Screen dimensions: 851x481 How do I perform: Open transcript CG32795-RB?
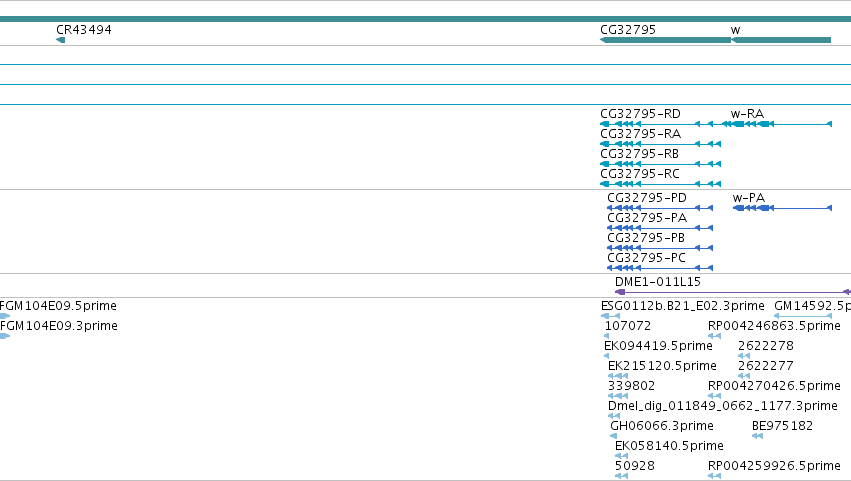(x=661, y=164)
